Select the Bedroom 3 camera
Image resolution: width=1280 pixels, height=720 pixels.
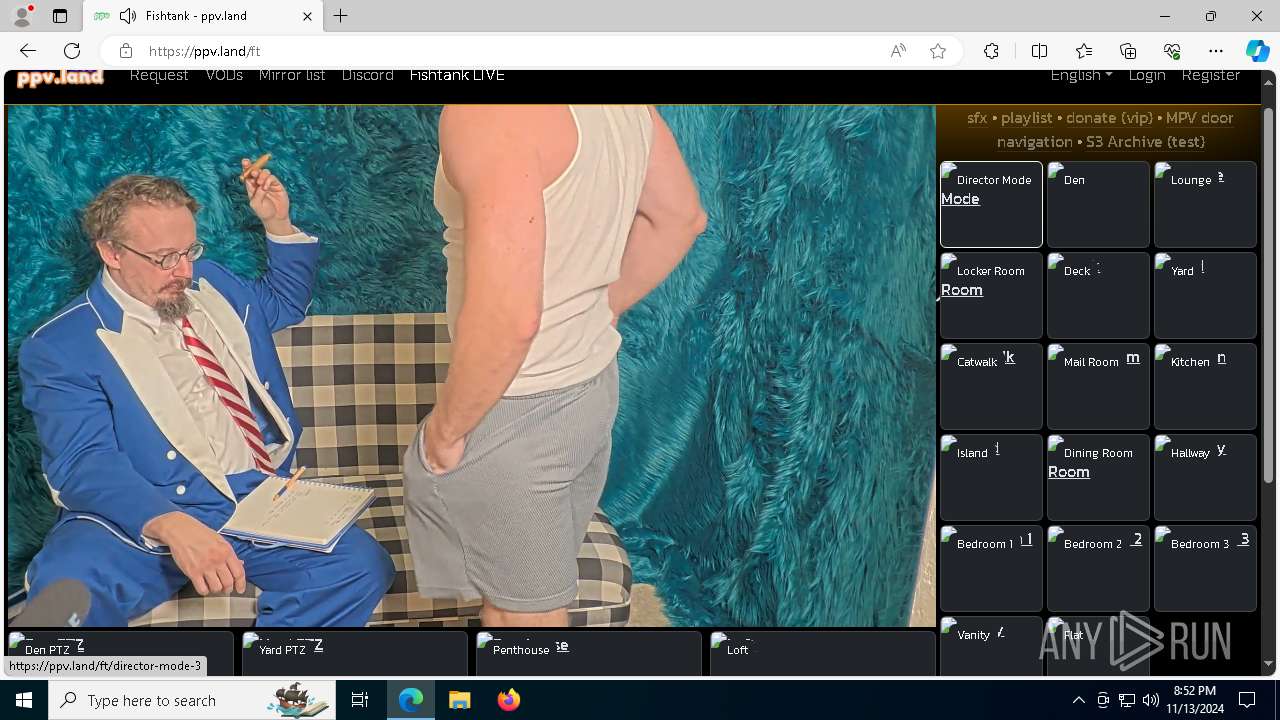(1205, 568)
